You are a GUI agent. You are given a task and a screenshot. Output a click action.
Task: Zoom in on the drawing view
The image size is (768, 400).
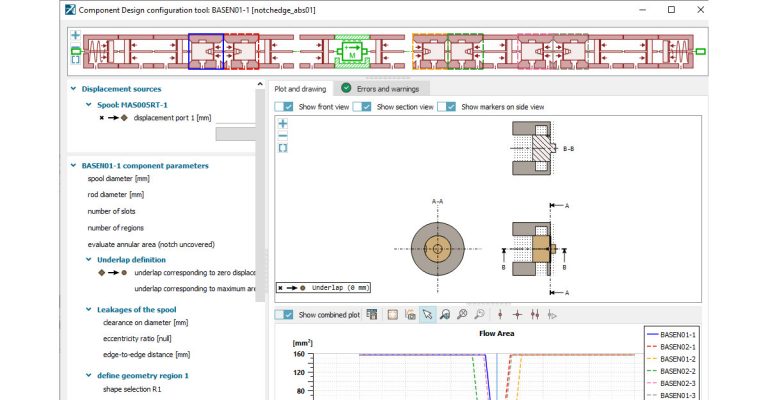point(283,124)
